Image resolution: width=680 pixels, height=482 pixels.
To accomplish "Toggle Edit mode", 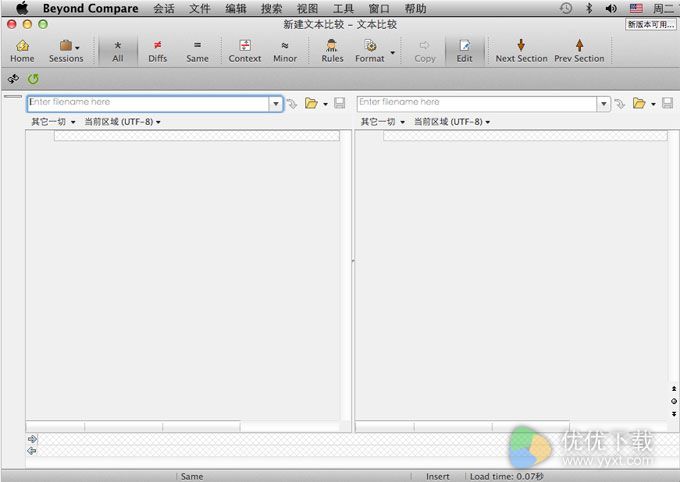I will [x=464, y=51].
